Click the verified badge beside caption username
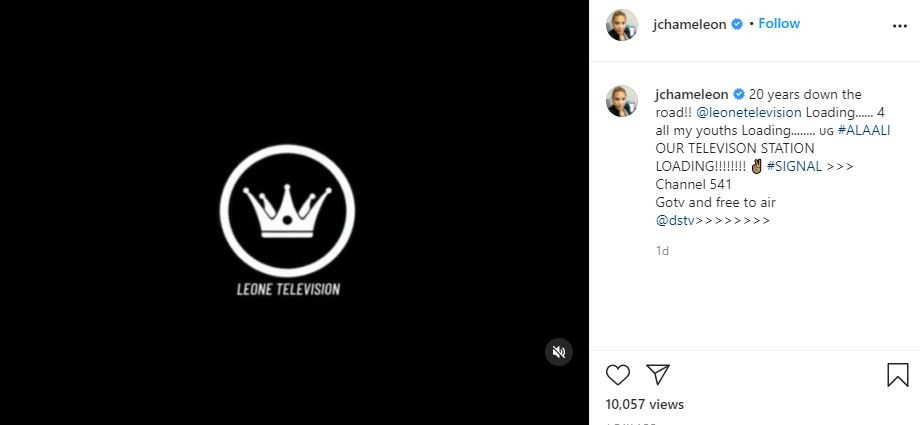The image size is (920, 425). tap(739, 94)
